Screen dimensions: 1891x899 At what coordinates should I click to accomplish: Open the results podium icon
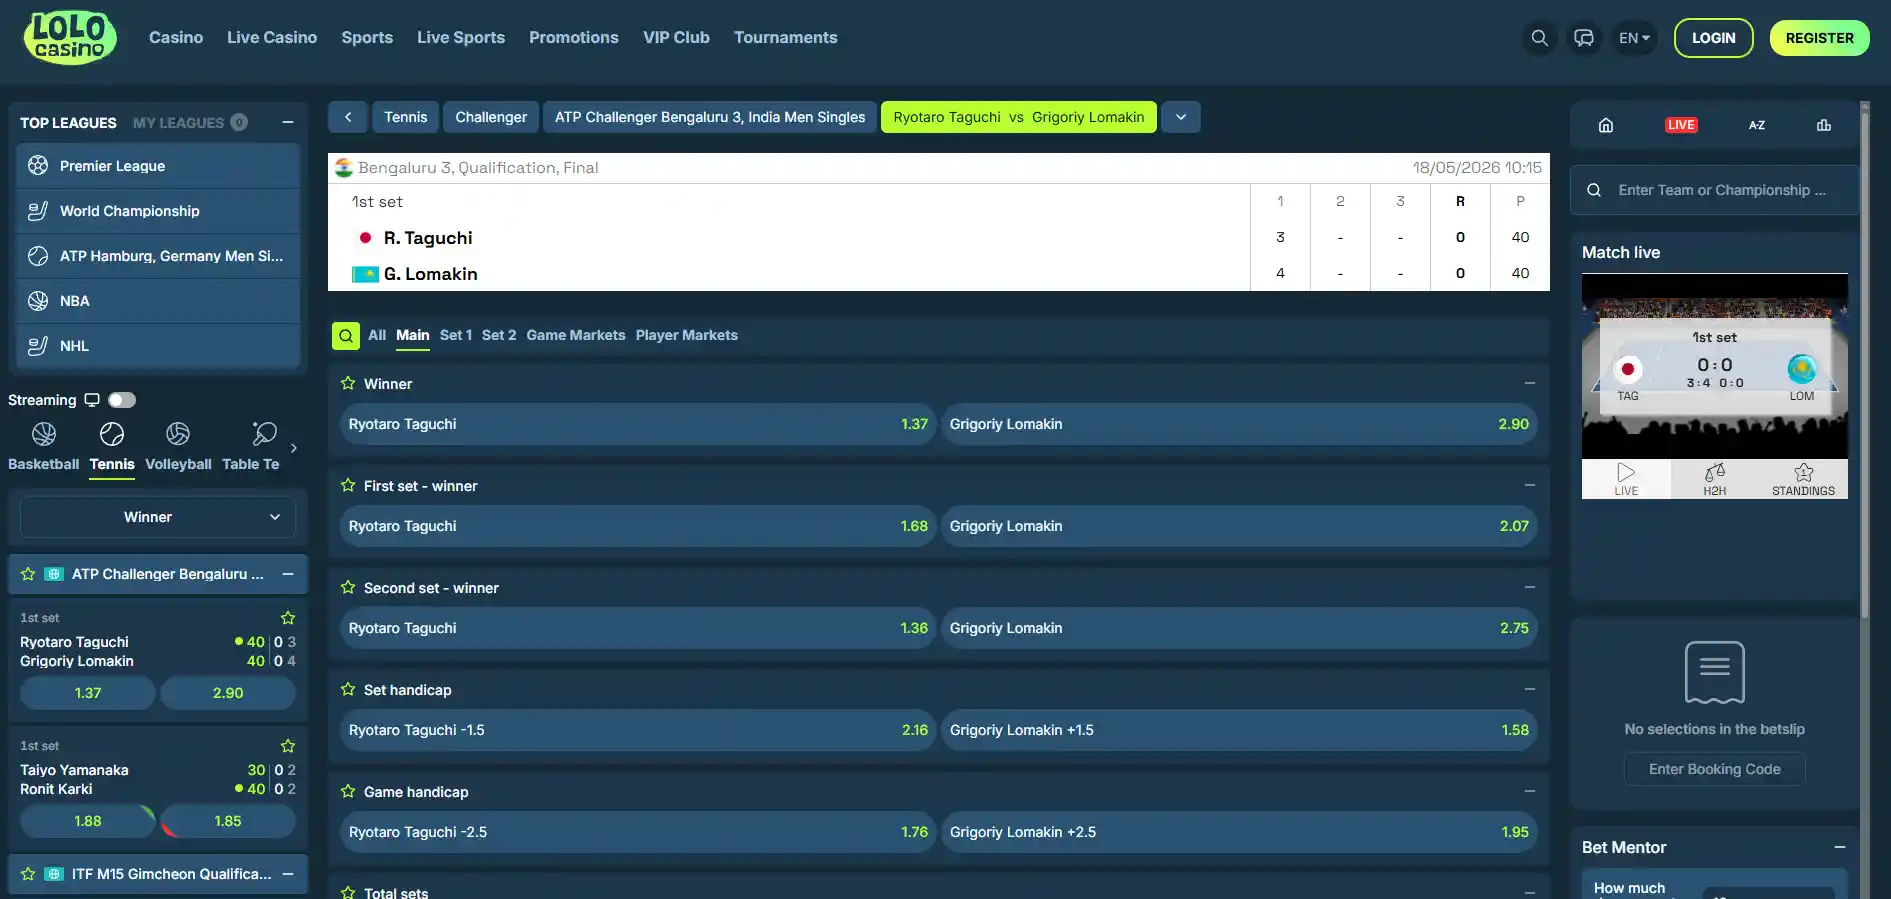pyautogui.click(x=1824, y=125)
